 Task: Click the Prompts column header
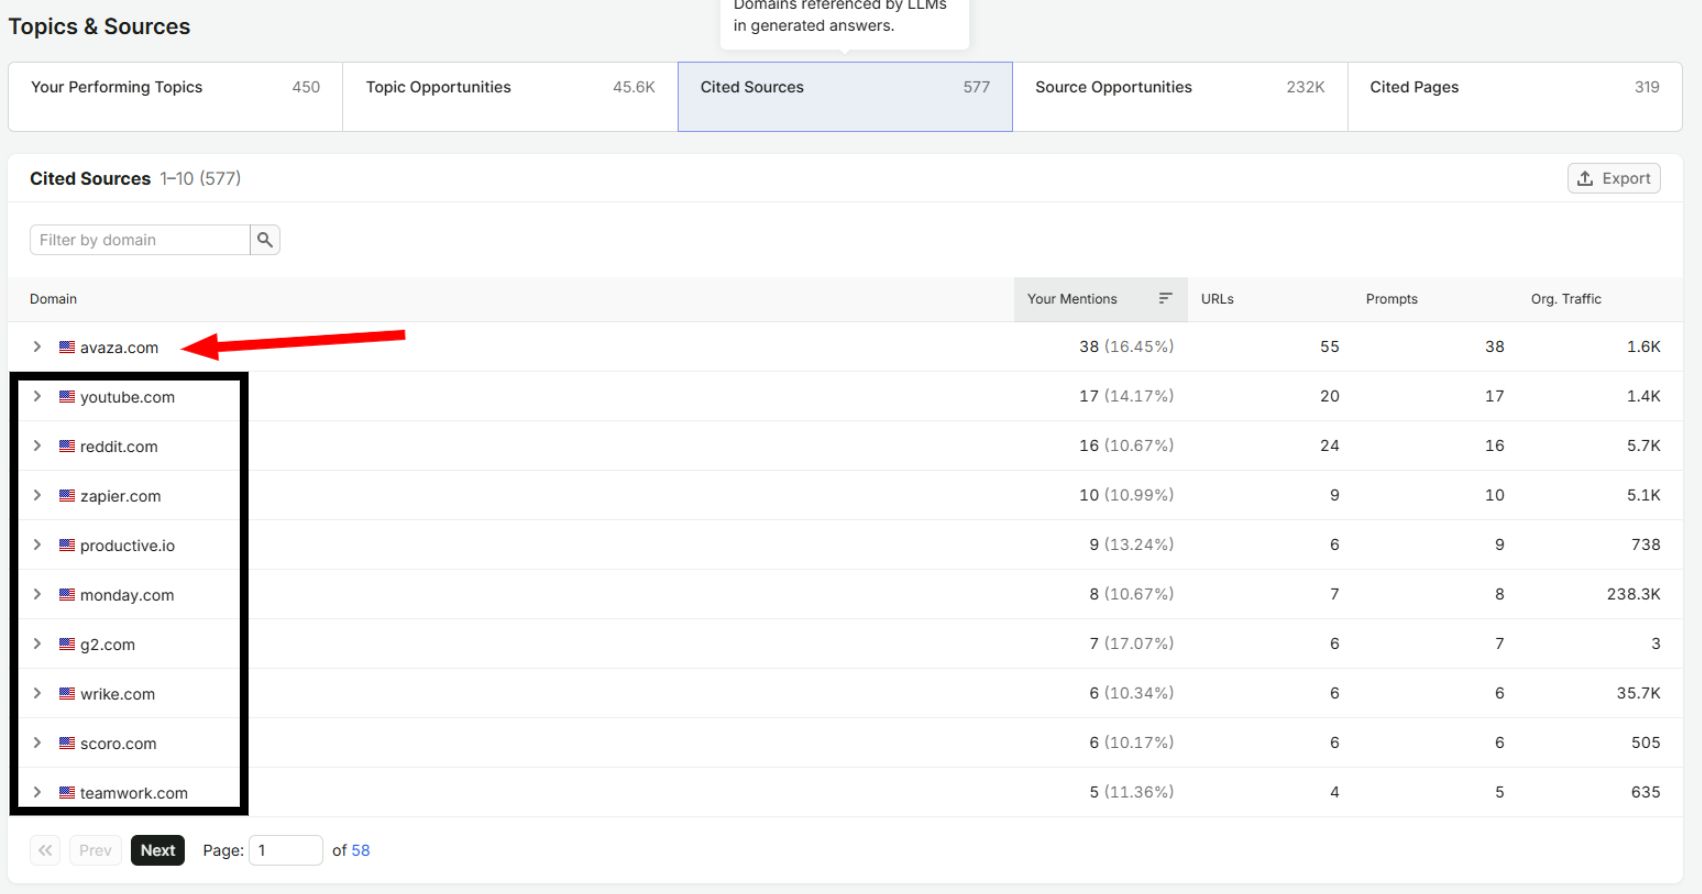[x=1392, y=299]
